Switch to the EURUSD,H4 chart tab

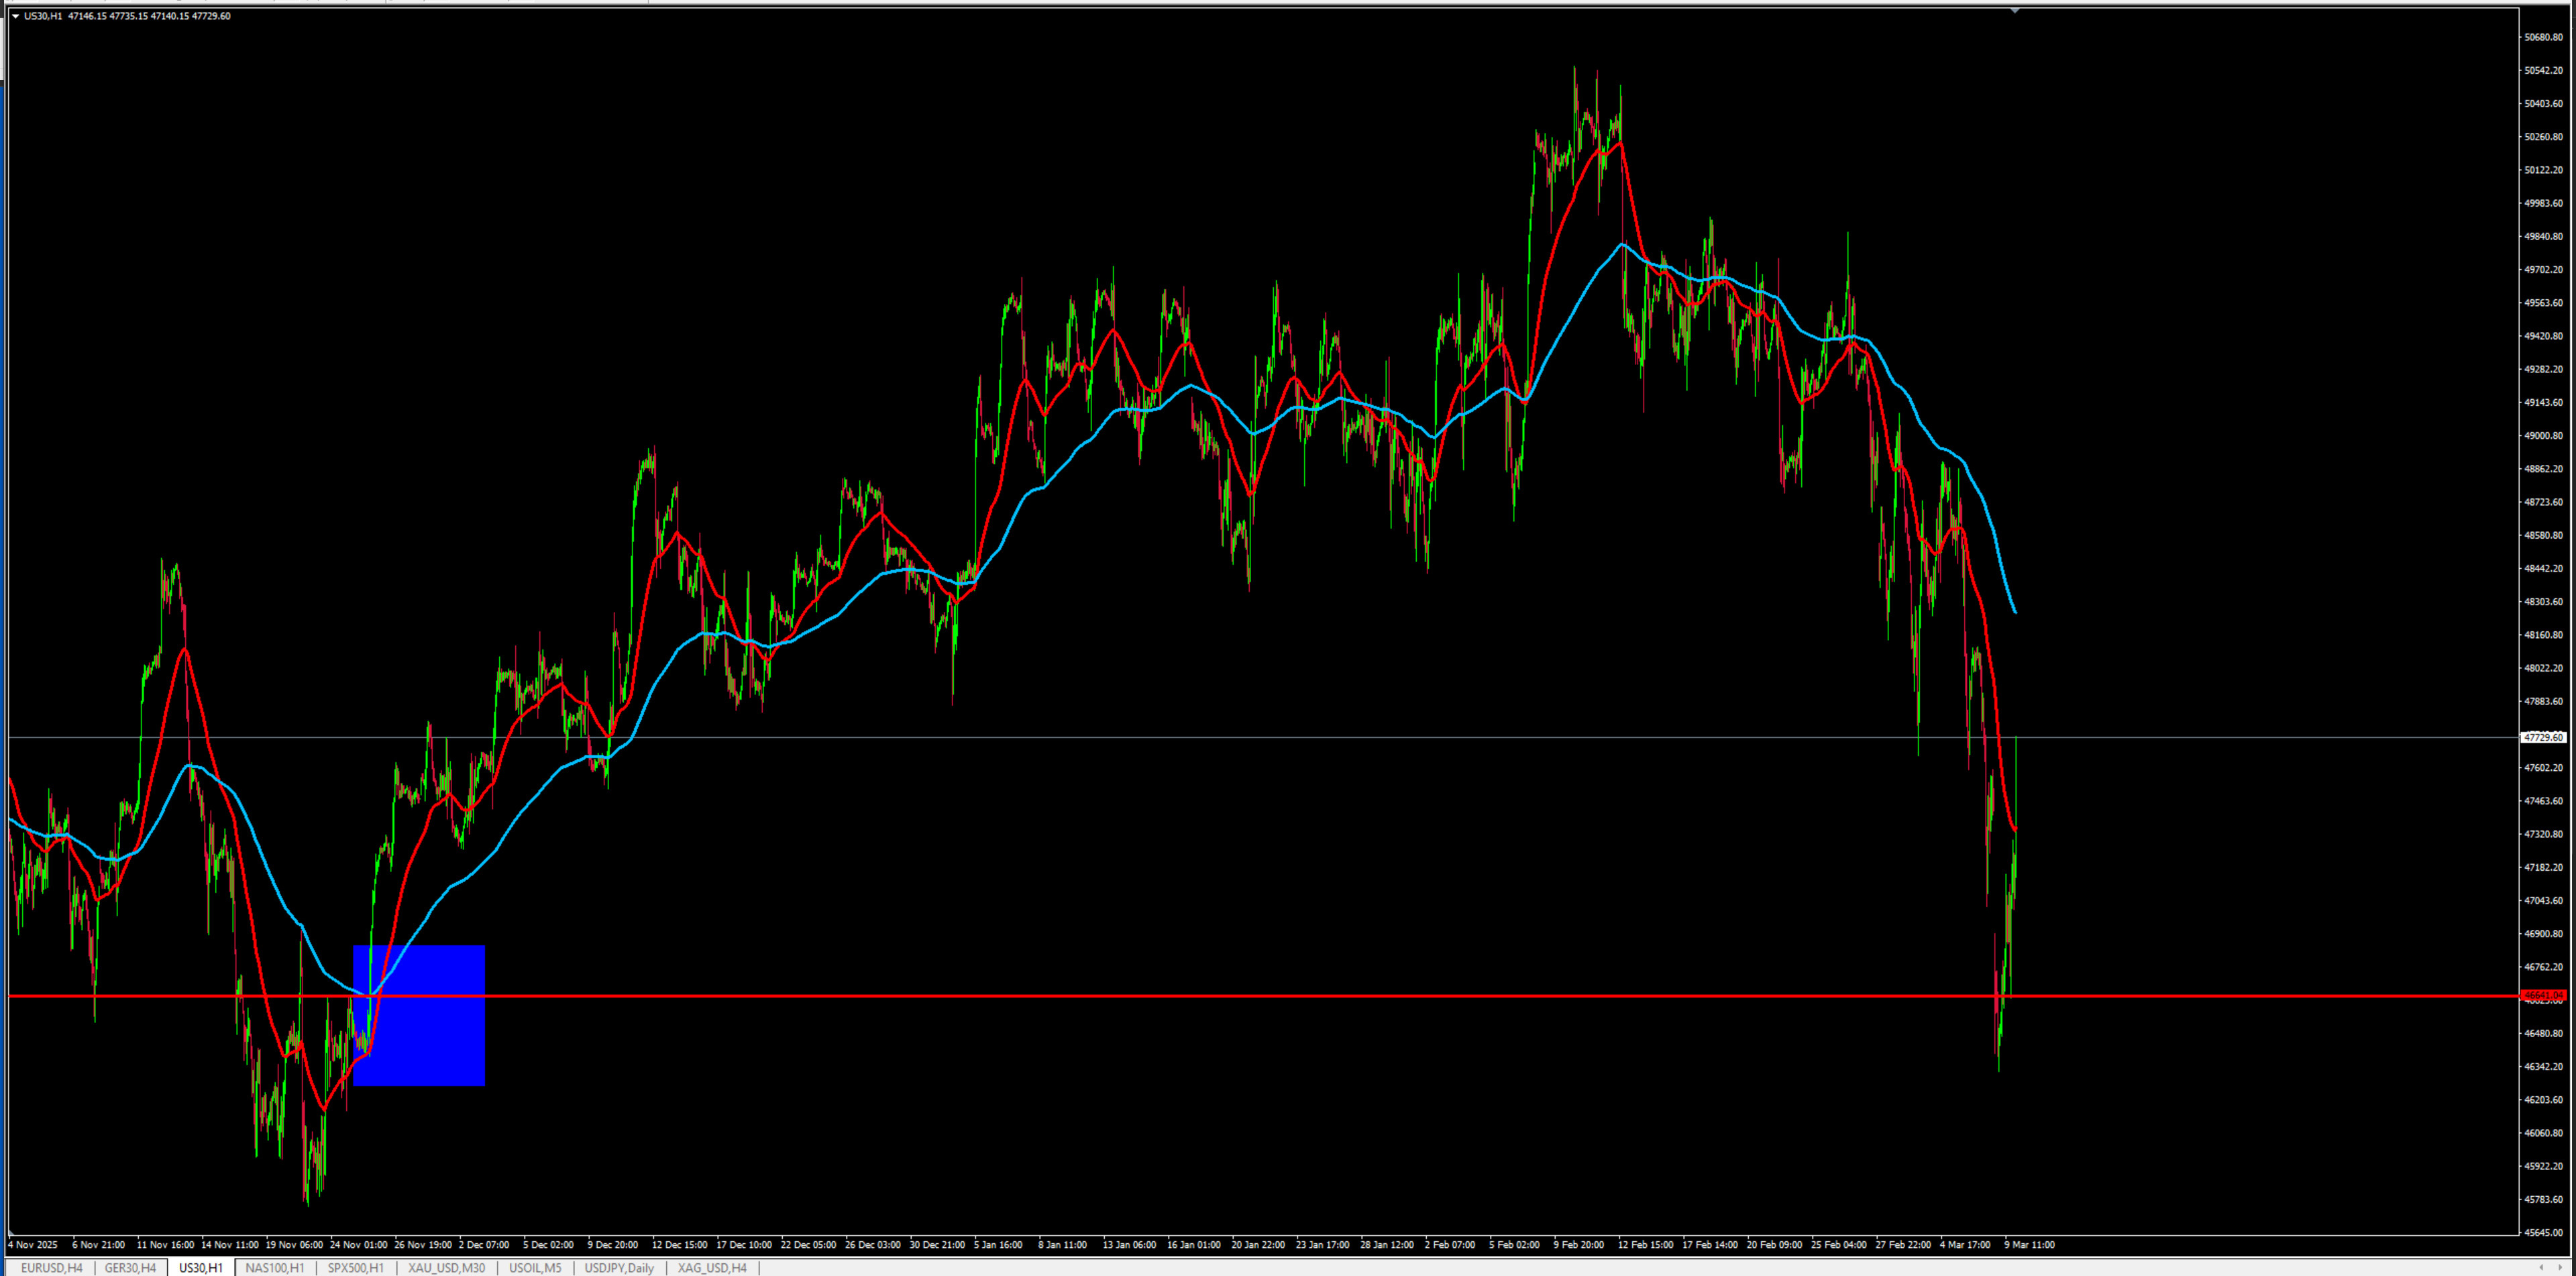[51, 1267]
